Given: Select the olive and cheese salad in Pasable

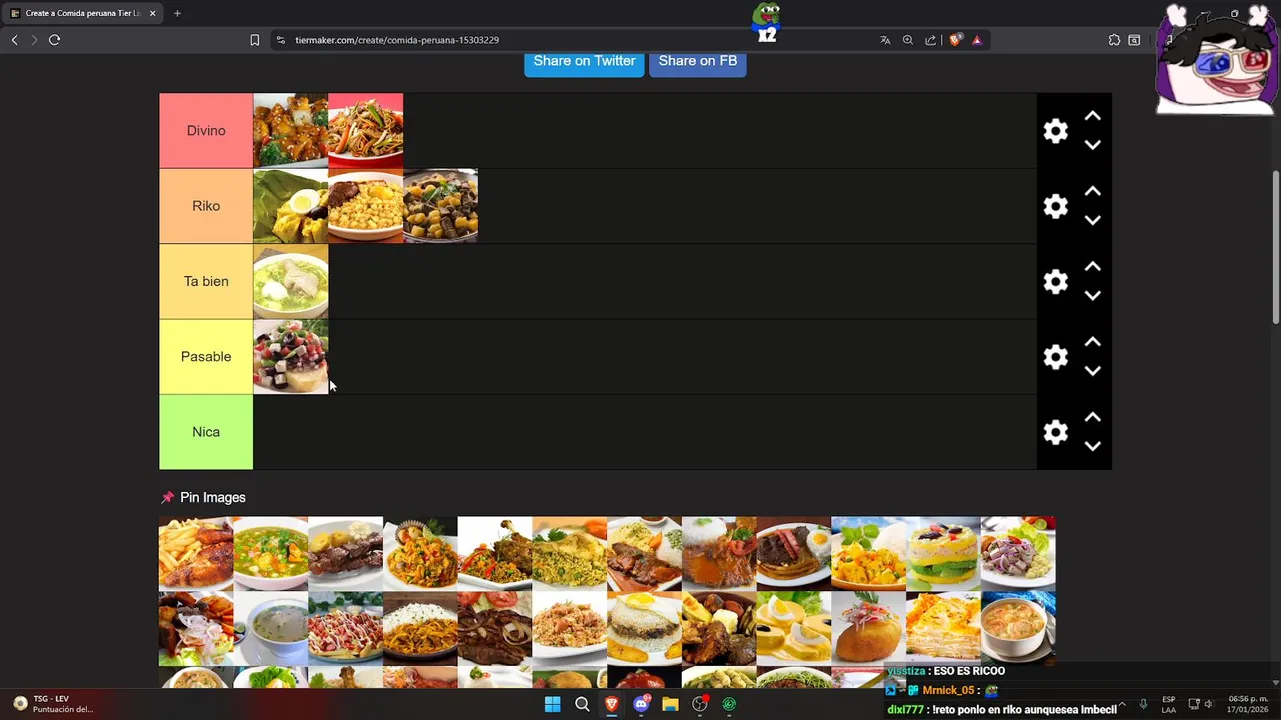Looking at the screenshot, I should pyautogui.click(x=291, y=357).
